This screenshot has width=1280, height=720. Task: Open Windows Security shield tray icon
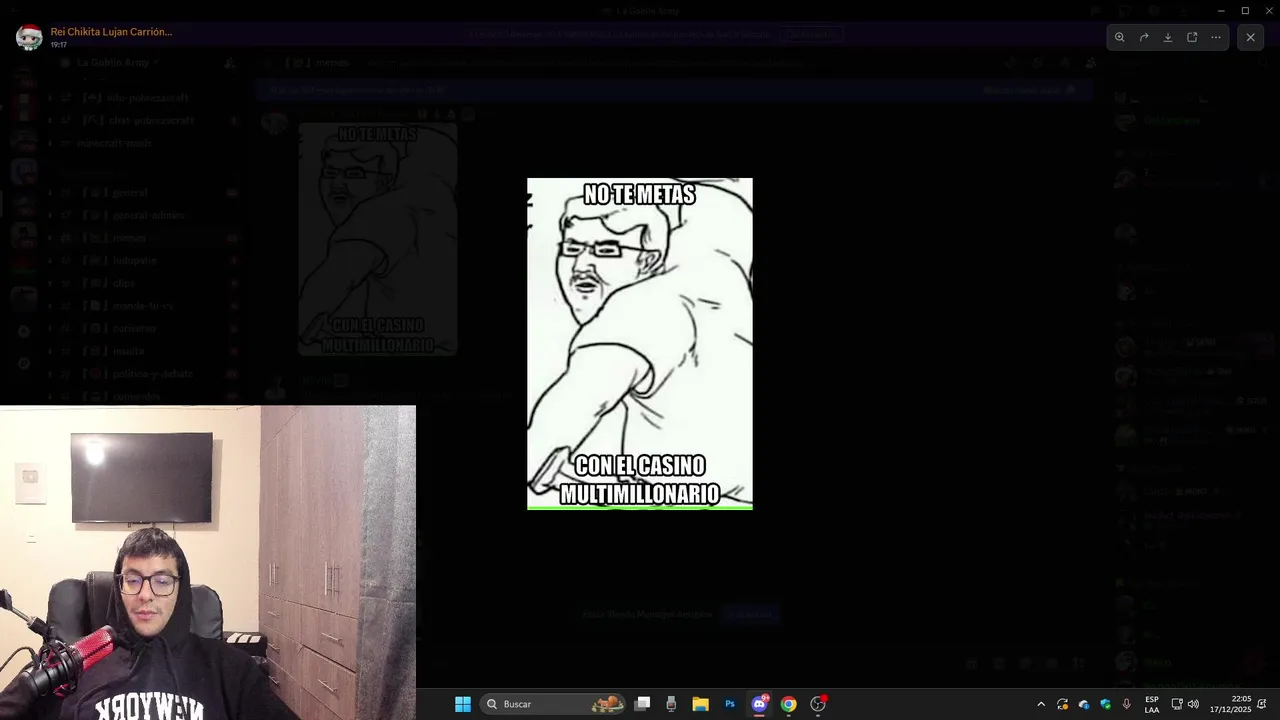point(1106,704)
